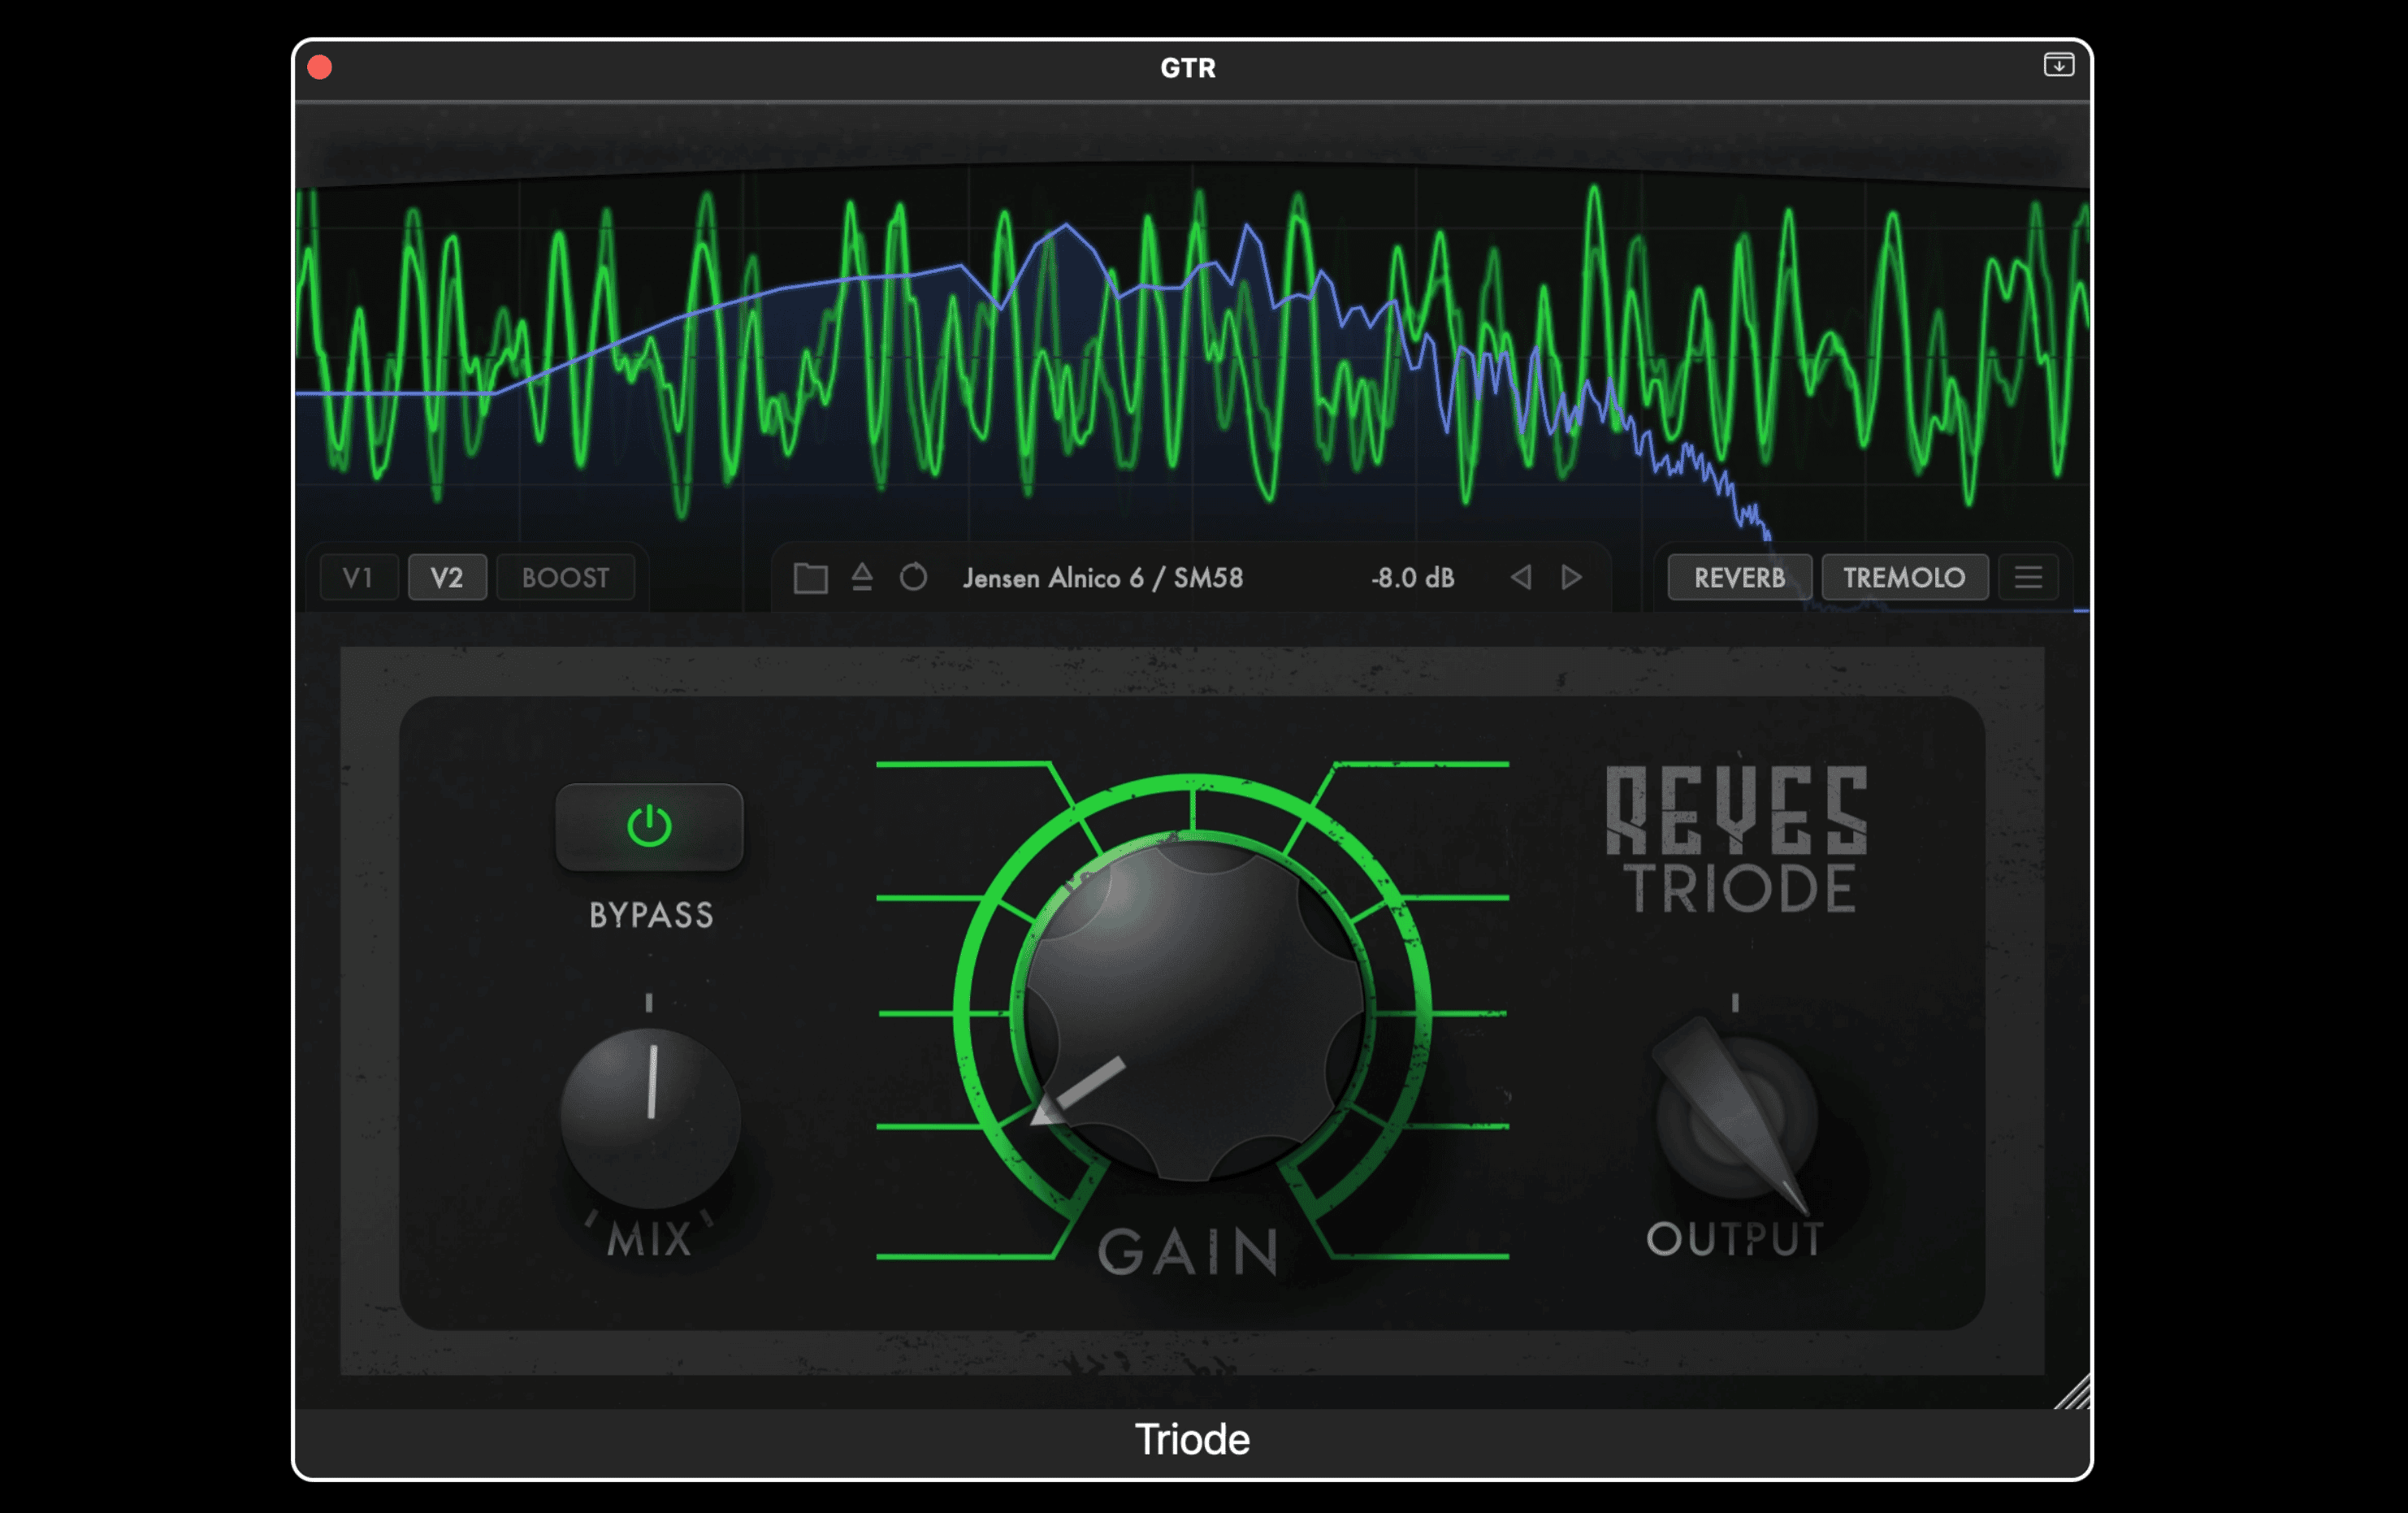Click the Reyes Triode logo
This screenshot has width=2408, height=1513.
coord(1737,838)
